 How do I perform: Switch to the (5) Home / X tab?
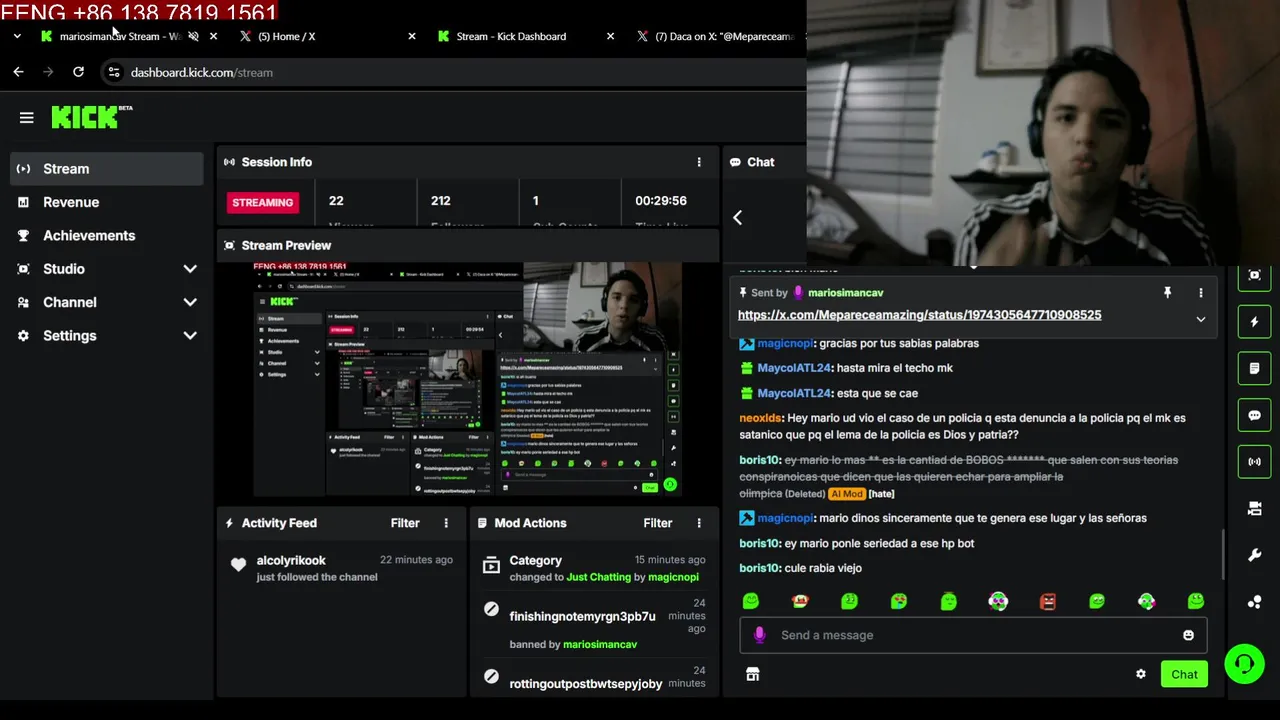pyautogui.click(x=326, y=36)
